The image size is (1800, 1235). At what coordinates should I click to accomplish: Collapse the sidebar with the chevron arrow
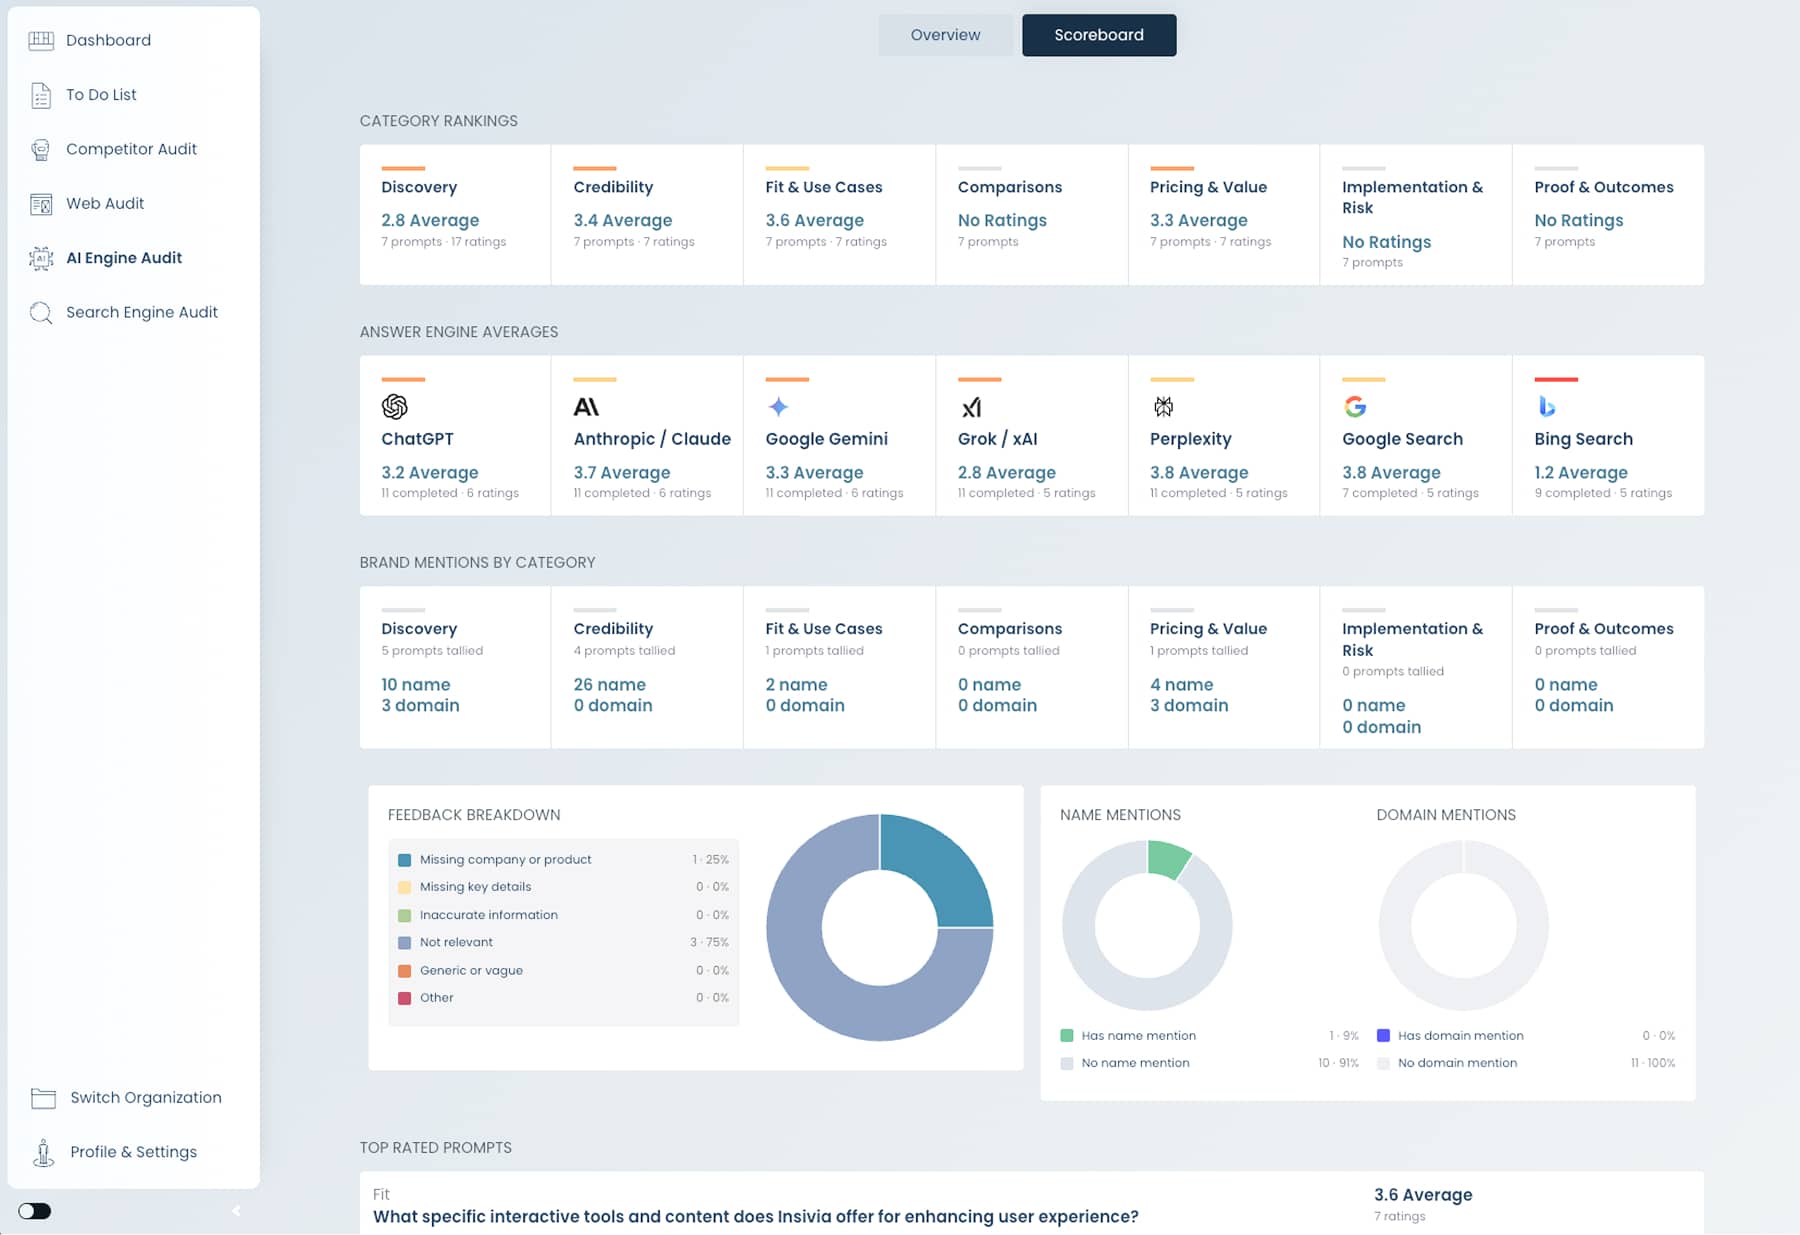coord(236,1211)
